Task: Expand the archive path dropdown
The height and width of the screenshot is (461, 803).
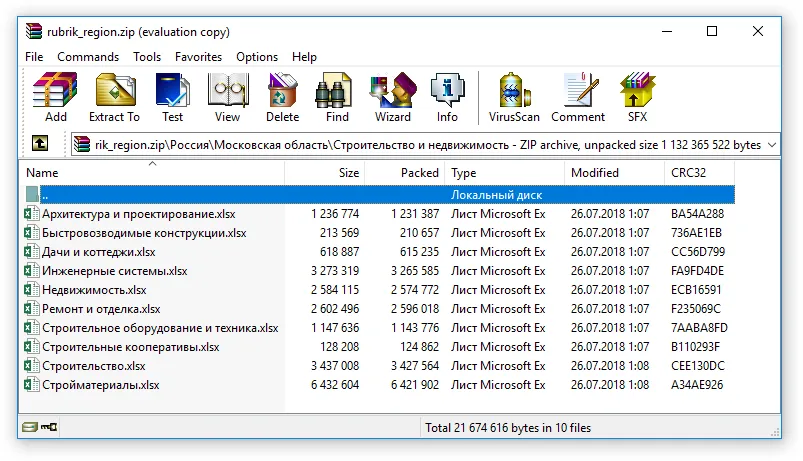Action: pyautogui.click(x=770, y=145)
